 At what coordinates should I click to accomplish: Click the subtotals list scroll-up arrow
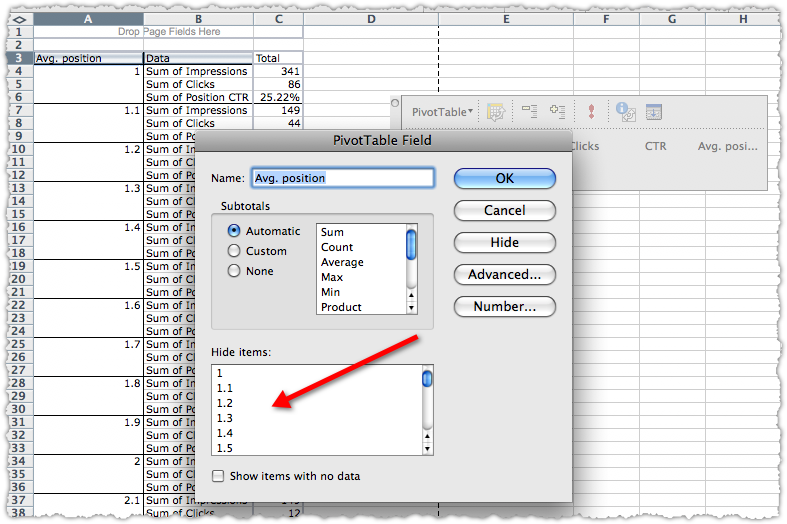coord(412,296)
